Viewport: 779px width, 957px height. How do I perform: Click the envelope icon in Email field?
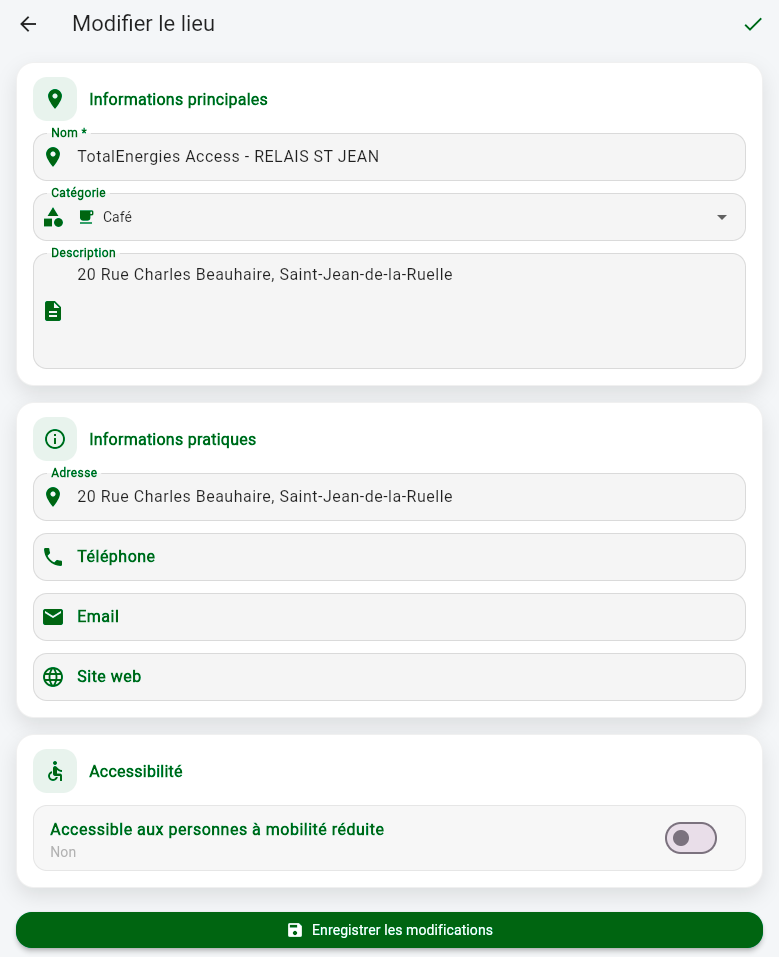coord(53,617)
